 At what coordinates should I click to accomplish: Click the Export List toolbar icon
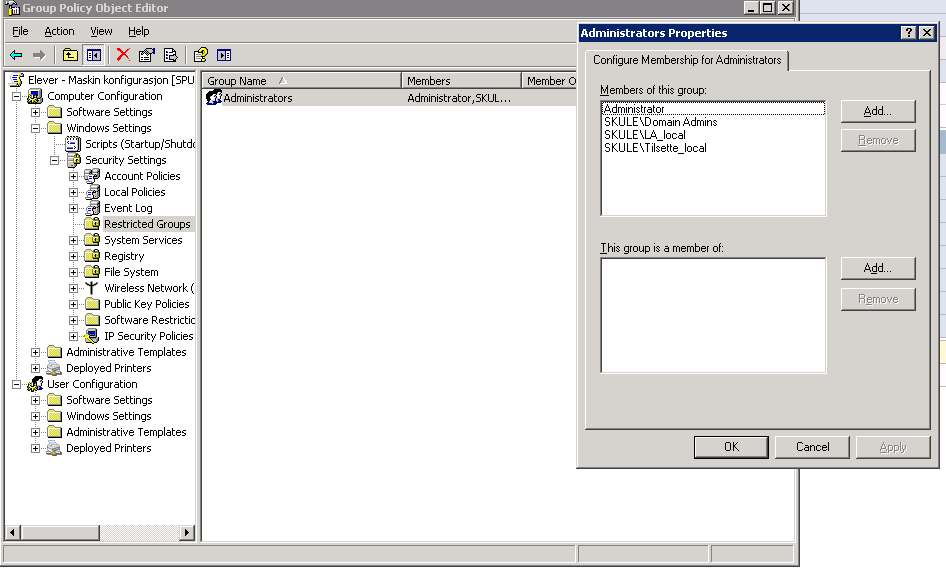tap(171, 55)
